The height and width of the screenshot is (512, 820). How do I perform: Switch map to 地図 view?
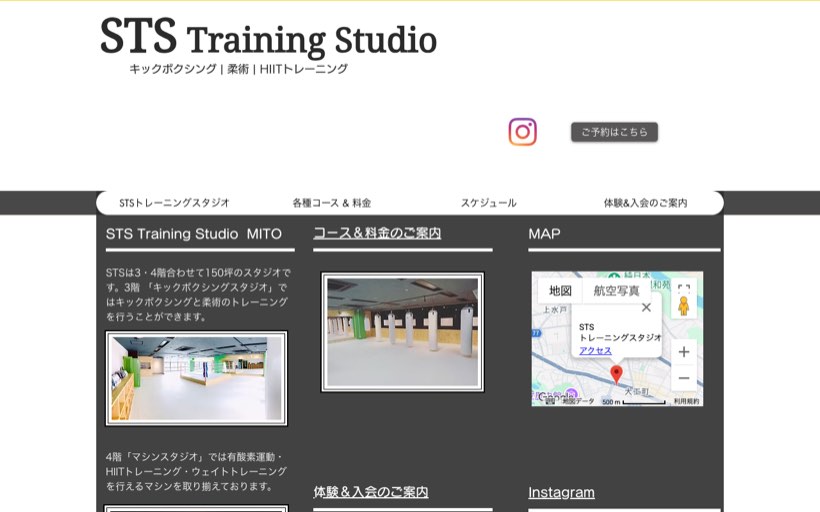(560, 291)
